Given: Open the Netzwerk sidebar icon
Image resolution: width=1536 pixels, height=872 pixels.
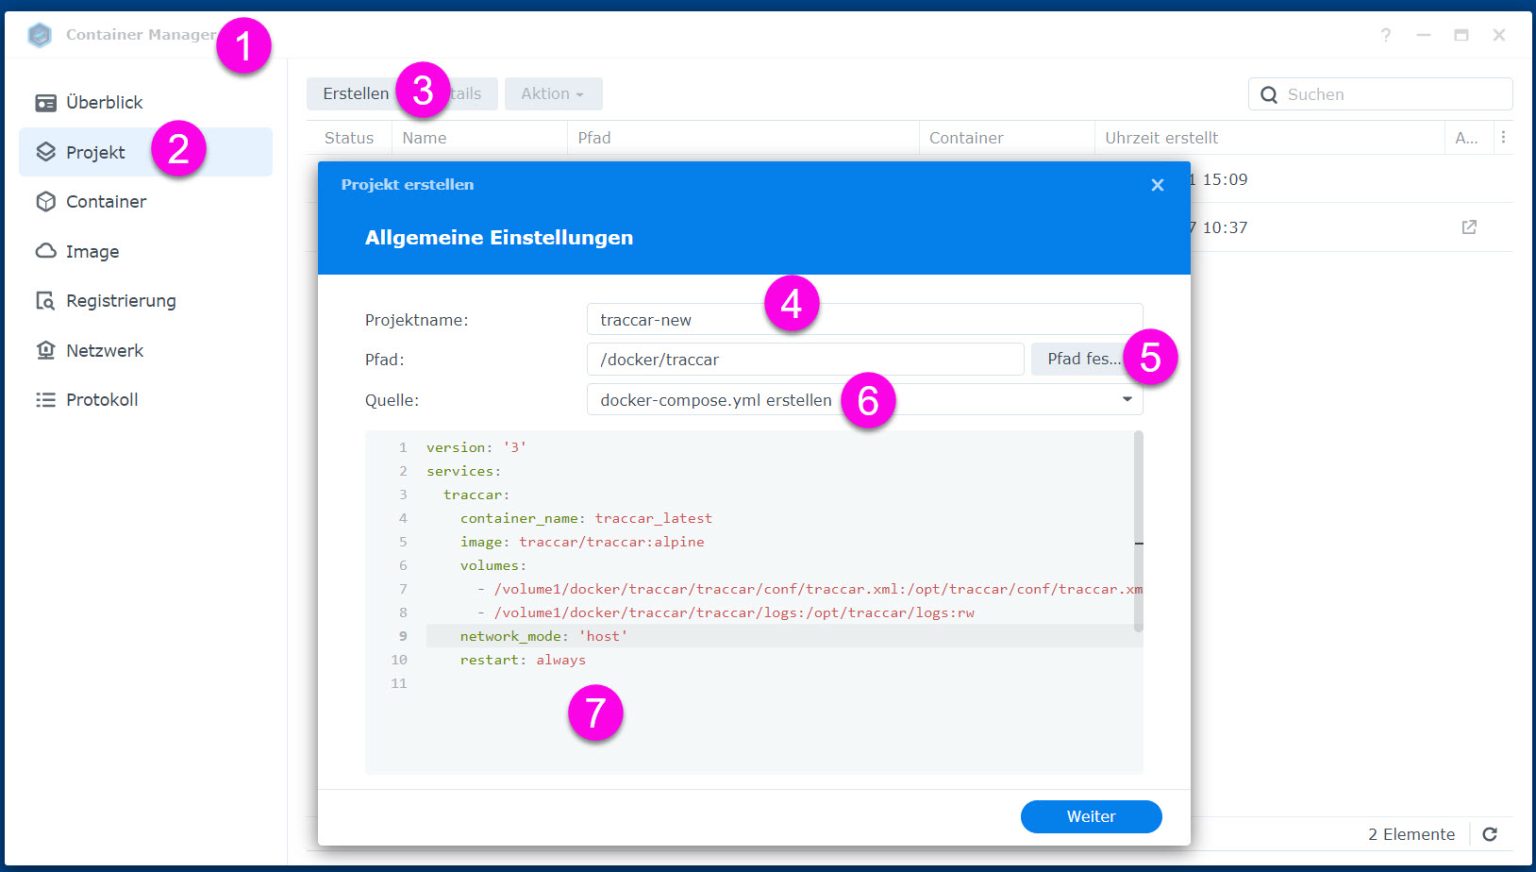Looking at the screenshot, I should [x=45, y=350].
